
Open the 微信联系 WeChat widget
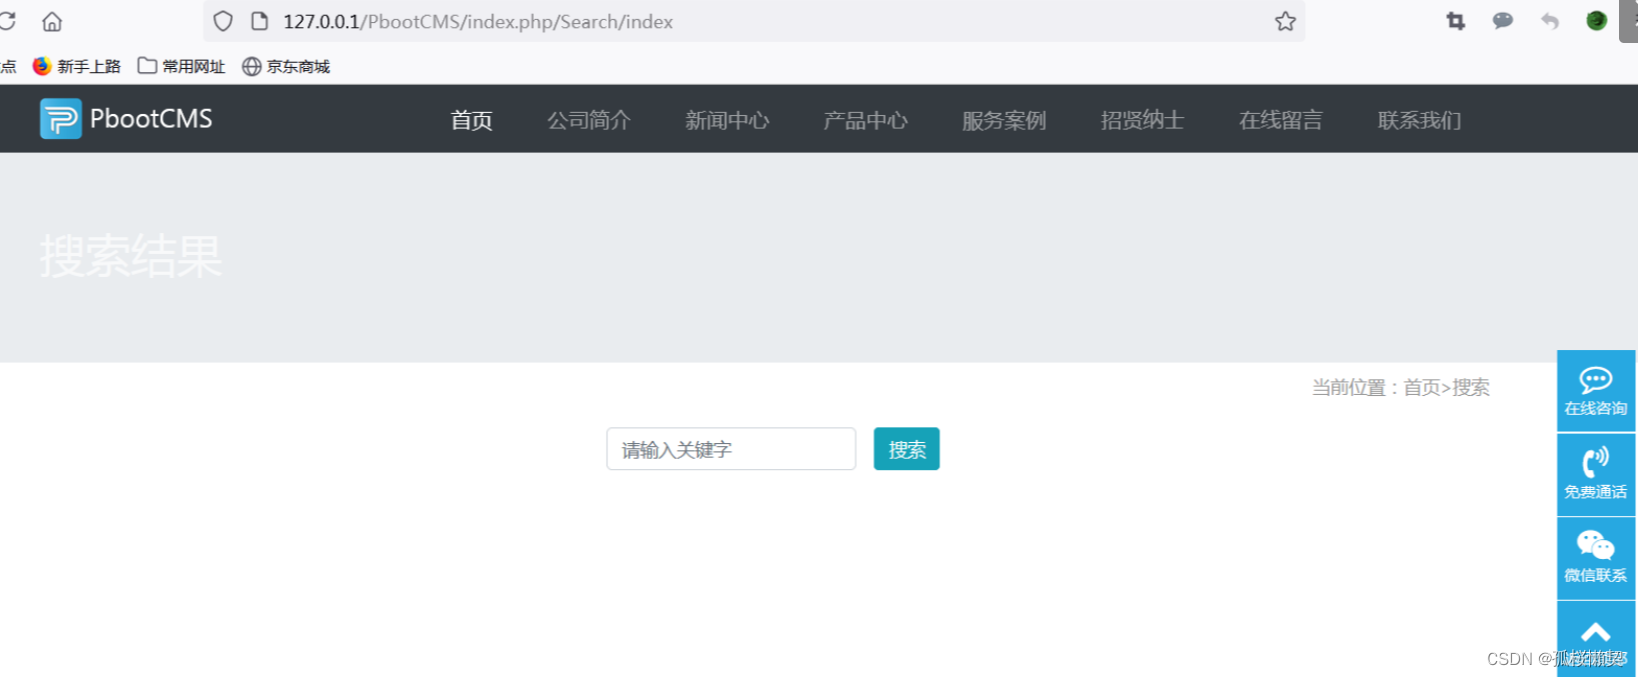click(1596, 558)
